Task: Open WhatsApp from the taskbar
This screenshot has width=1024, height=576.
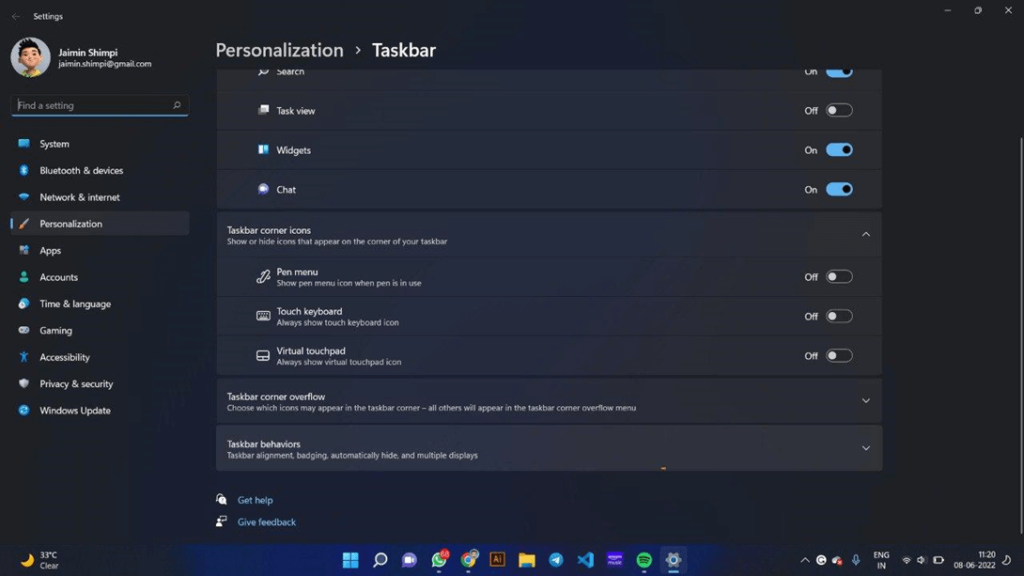Action: tap(439, 559)
